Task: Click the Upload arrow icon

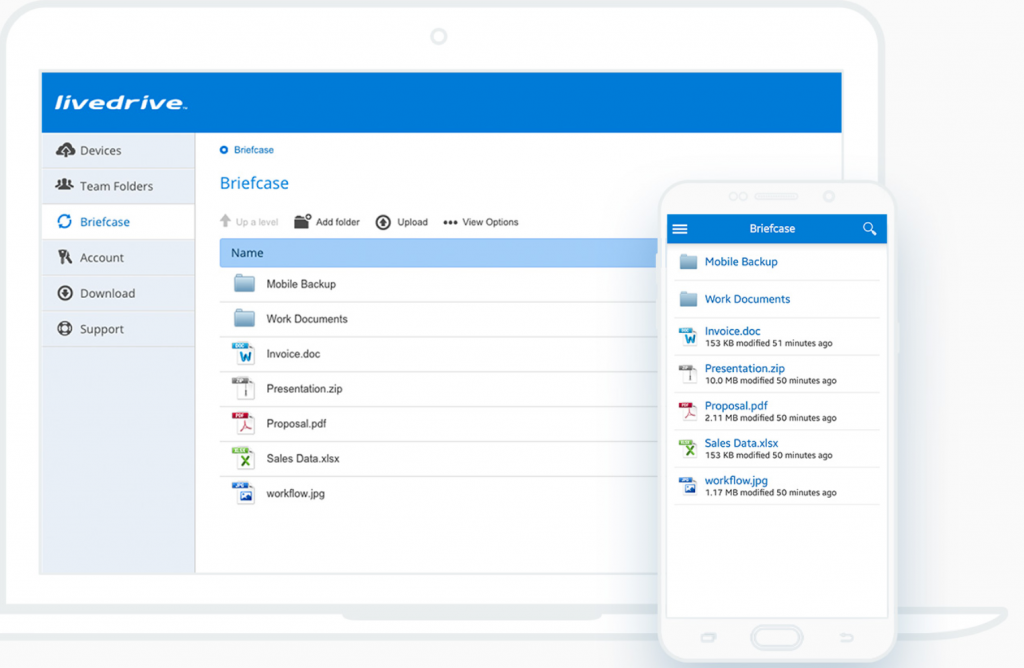Action: [383, 223]
